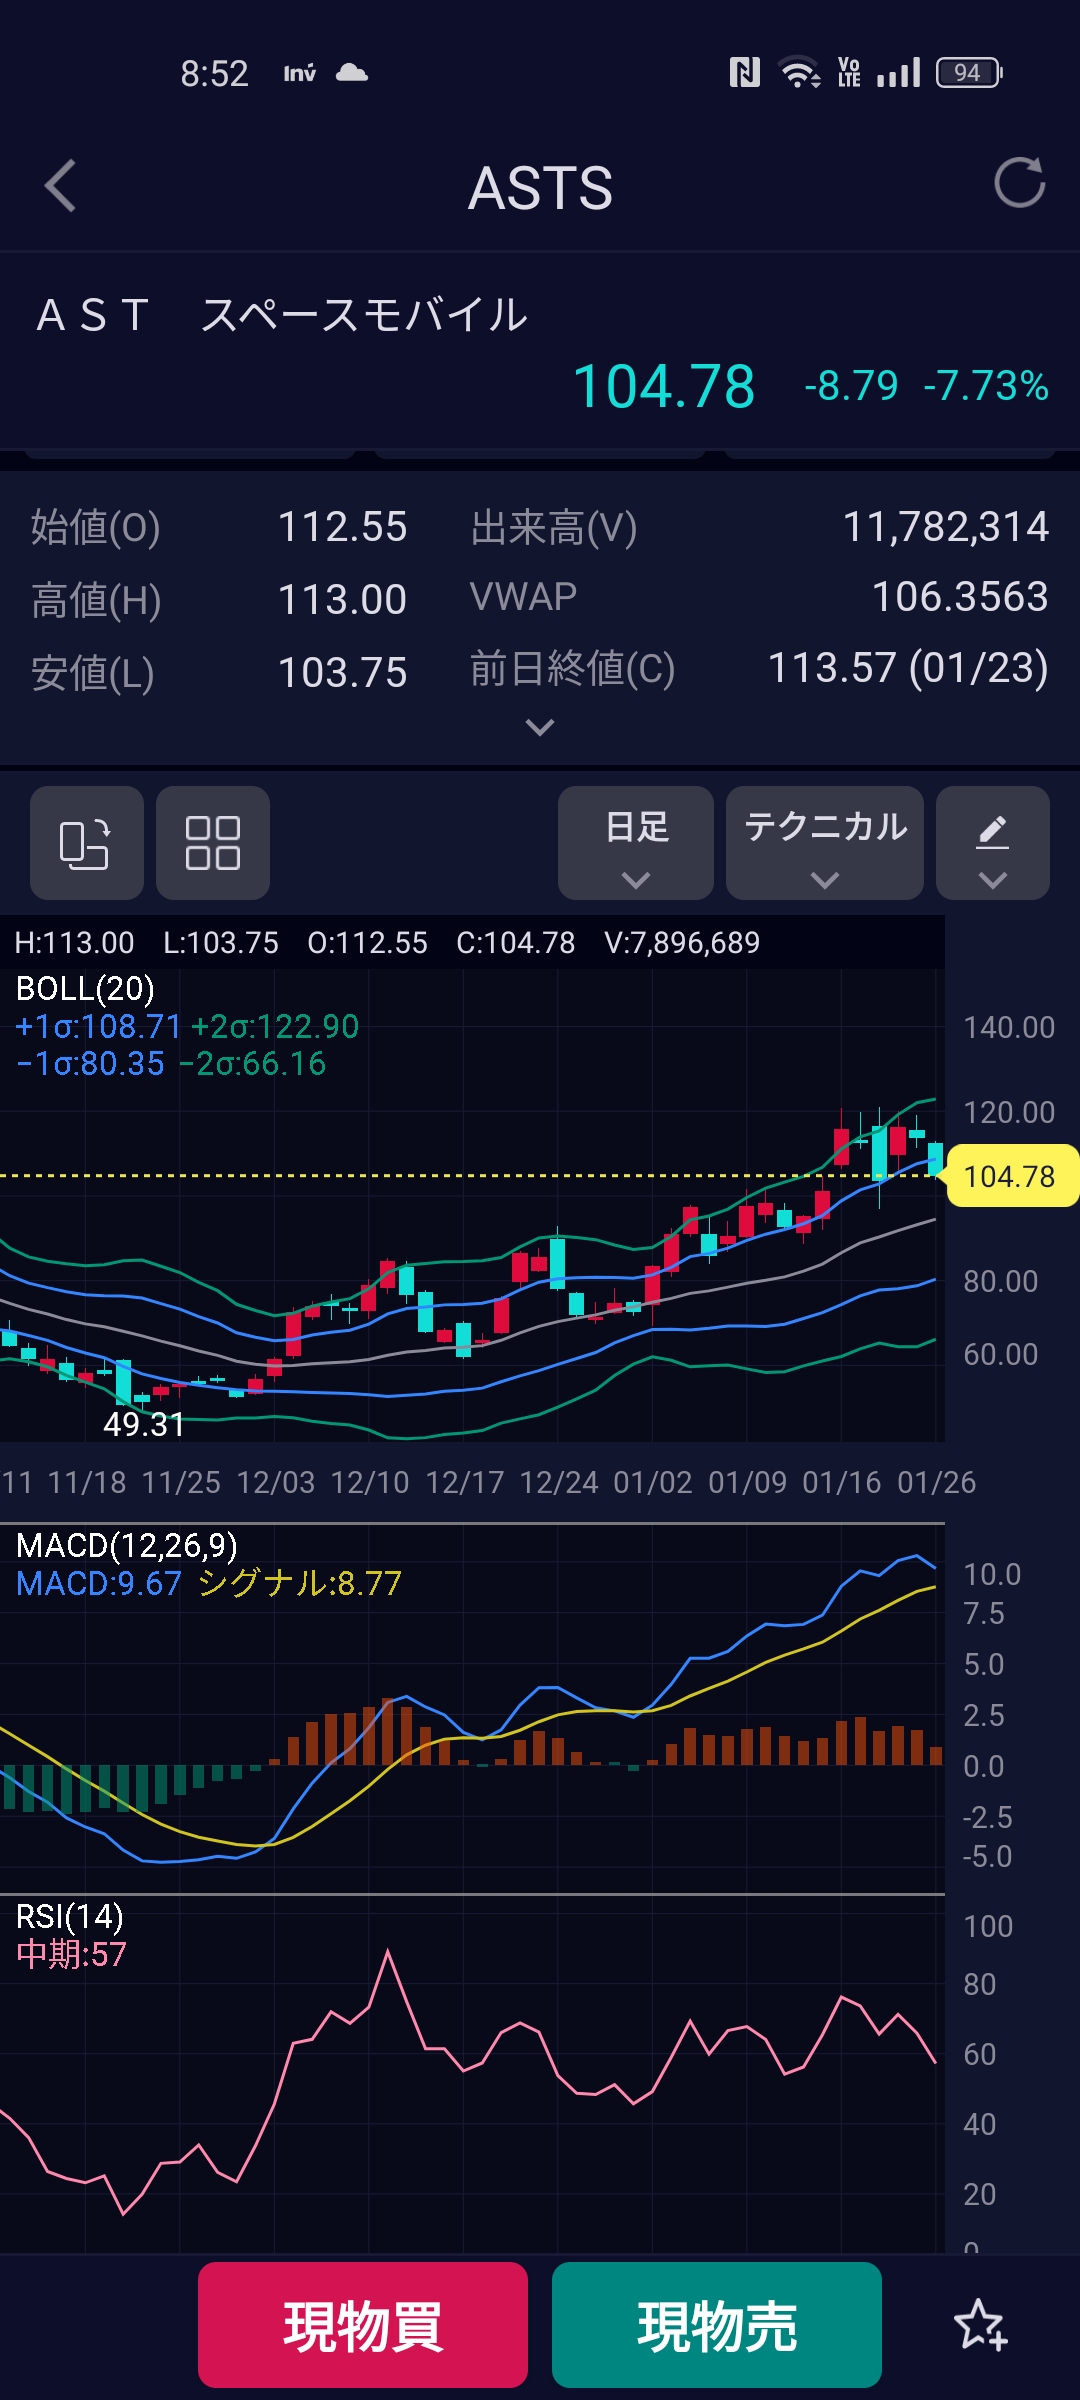
Task: Tap the RSI(14) indicator label
Action: pos(70,1916)
